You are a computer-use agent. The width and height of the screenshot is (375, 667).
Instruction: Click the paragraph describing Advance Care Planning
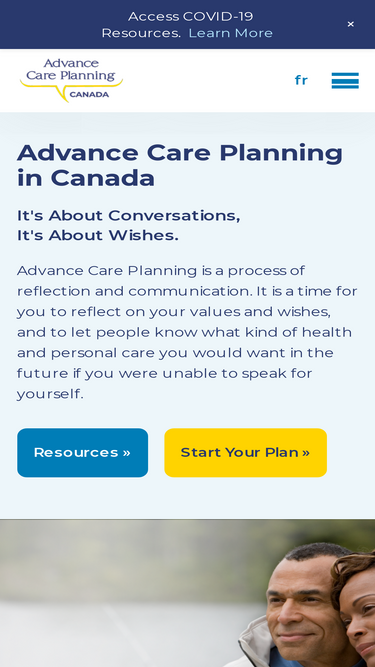coord(187,332)
